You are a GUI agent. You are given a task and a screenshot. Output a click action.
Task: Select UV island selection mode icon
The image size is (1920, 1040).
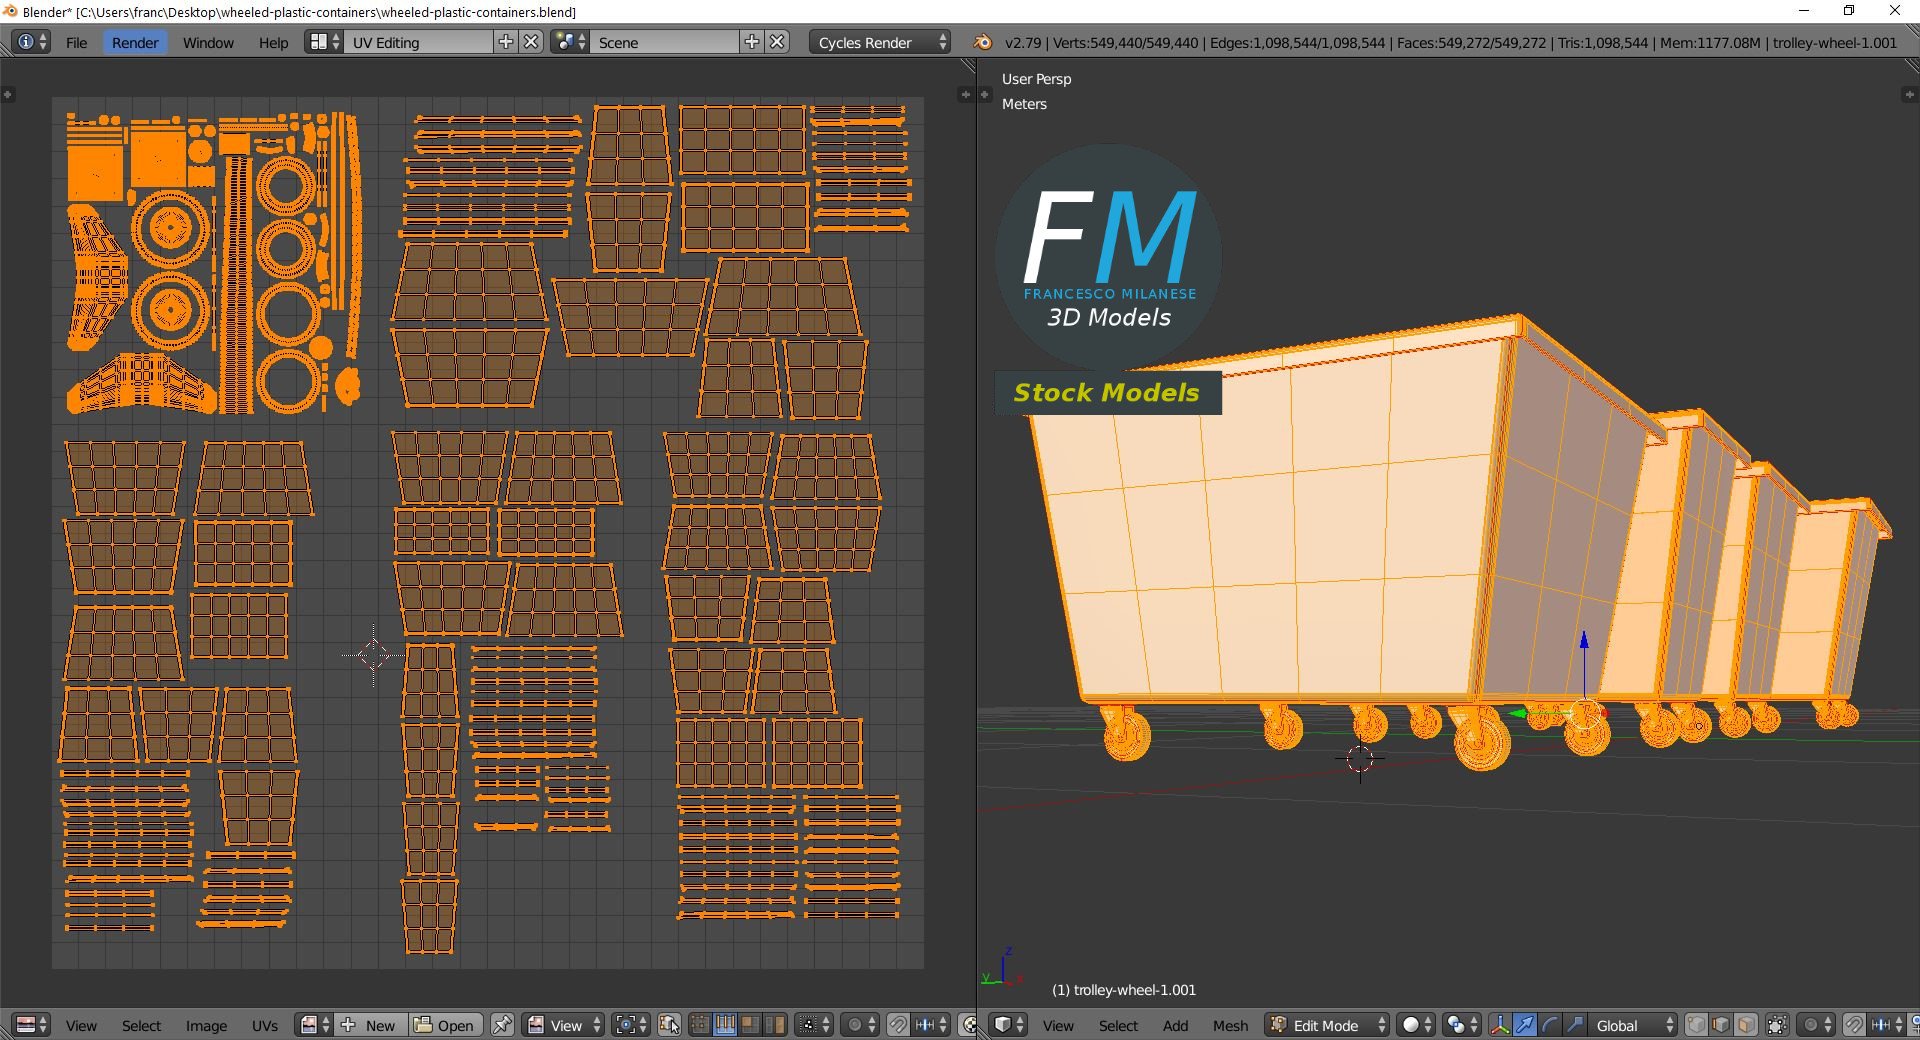coord(775,1025)
